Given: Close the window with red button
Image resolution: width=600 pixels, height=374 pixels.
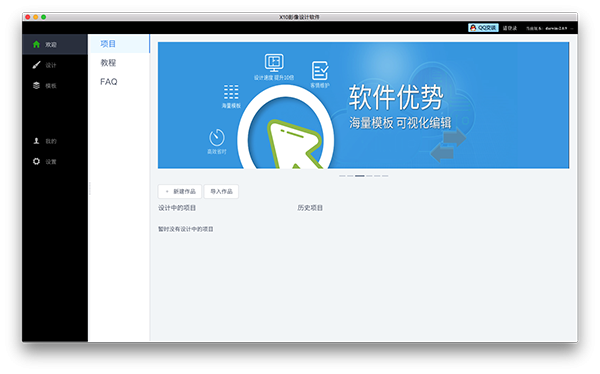Looking at the screenshot, I should click(28, 17).
